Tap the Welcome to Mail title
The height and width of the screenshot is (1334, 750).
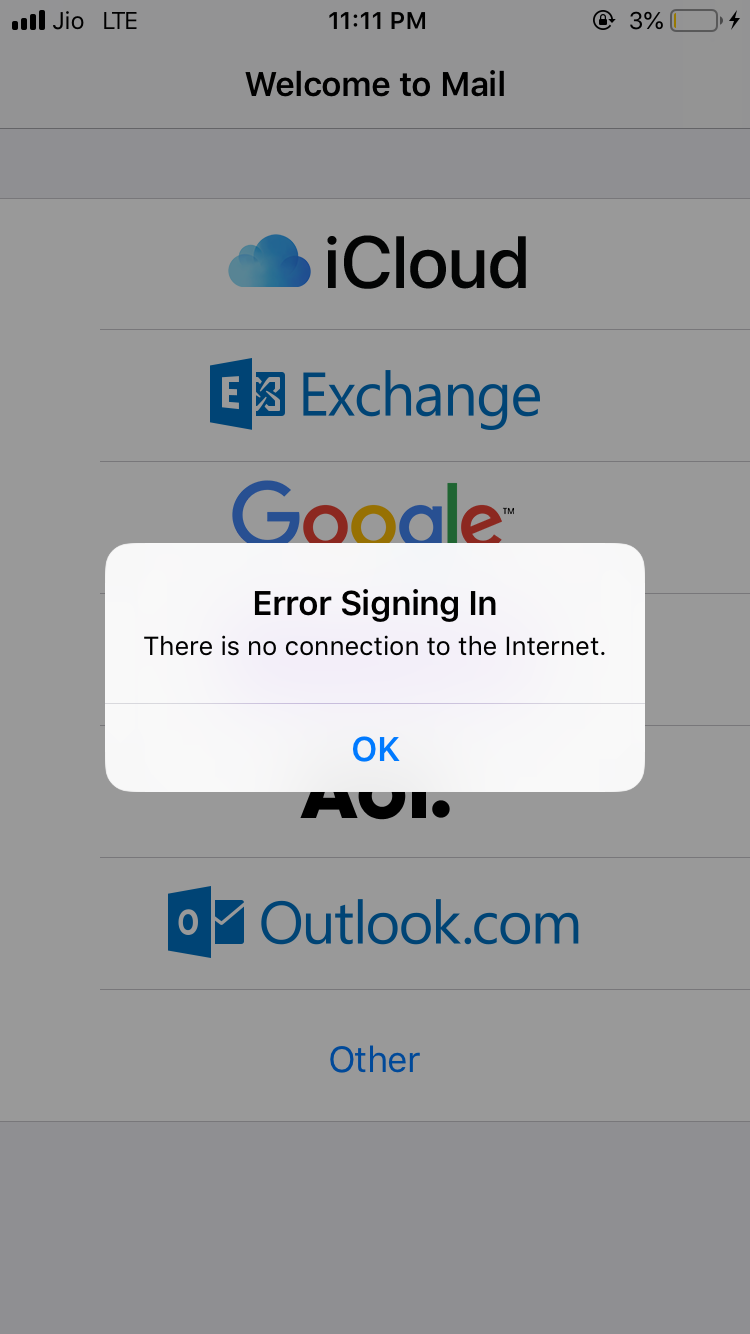pyautogui.click(x=375, y=84)
